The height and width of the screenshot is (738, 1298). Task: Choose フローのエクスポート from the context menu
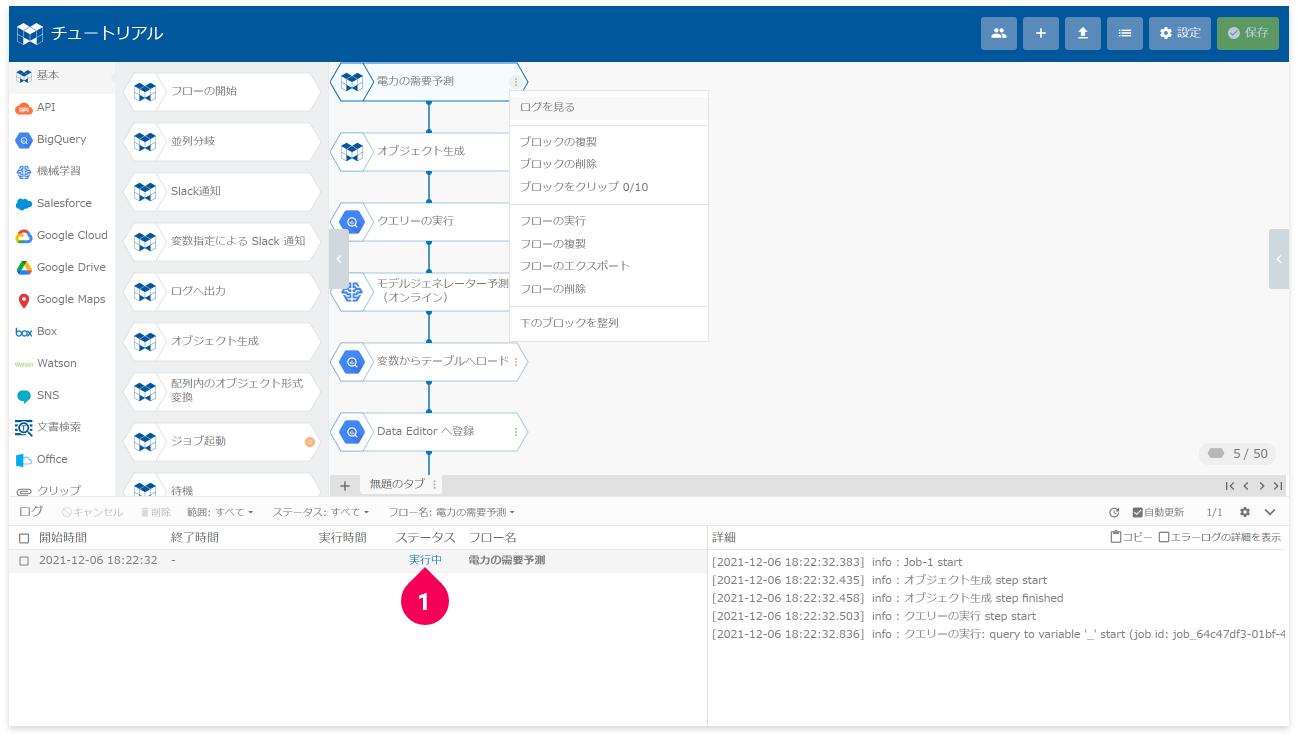click(609, 266)
